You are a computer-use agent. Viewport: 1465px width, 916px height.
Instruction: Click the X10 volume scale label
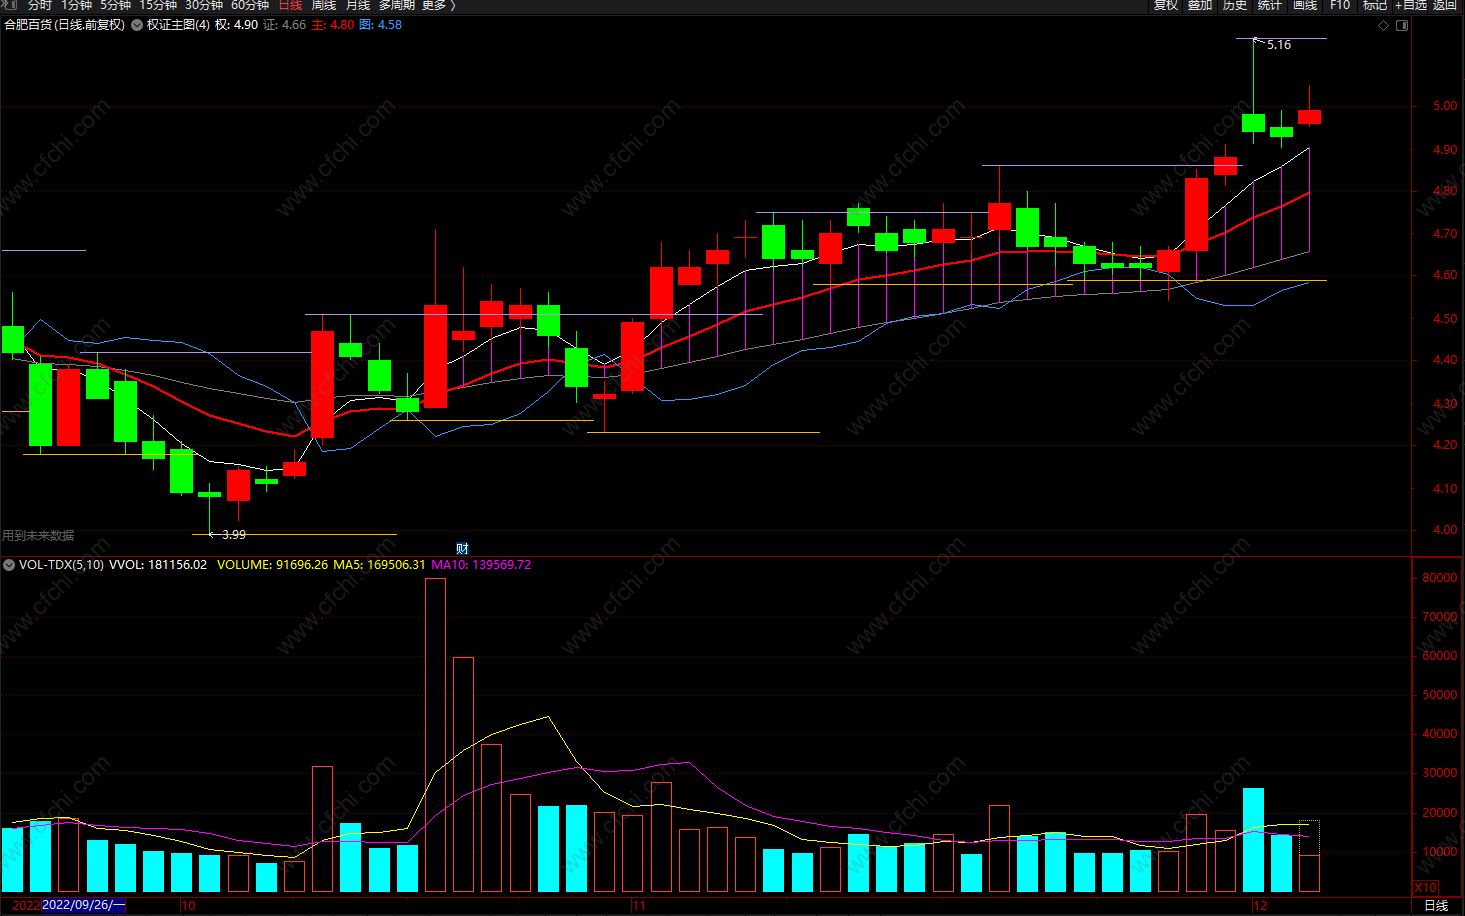[1425, 887]
